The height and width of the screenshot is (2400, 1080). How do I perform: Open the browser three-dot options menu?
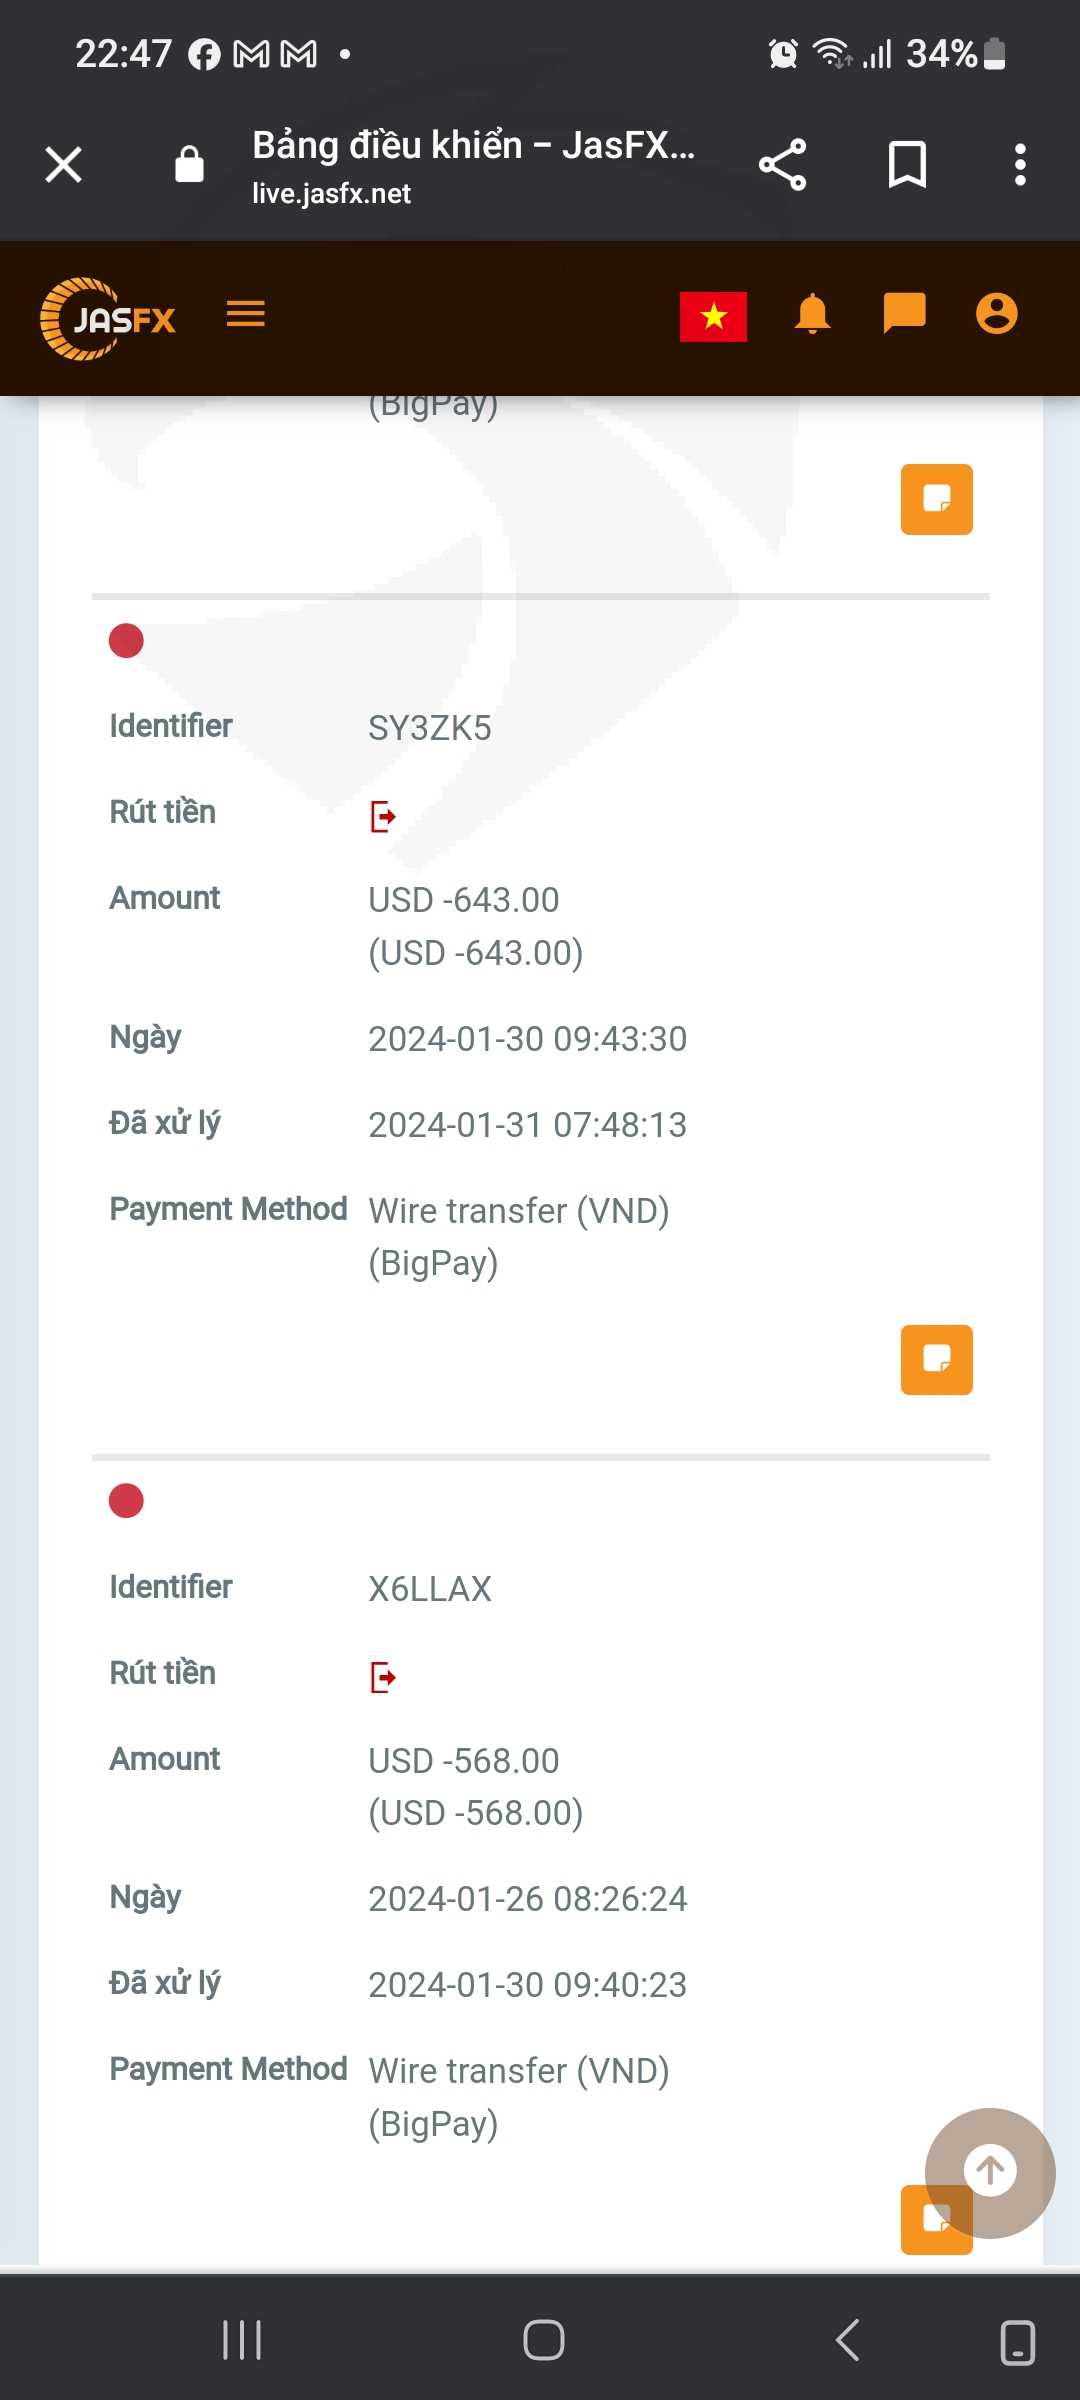[1019, 164]
